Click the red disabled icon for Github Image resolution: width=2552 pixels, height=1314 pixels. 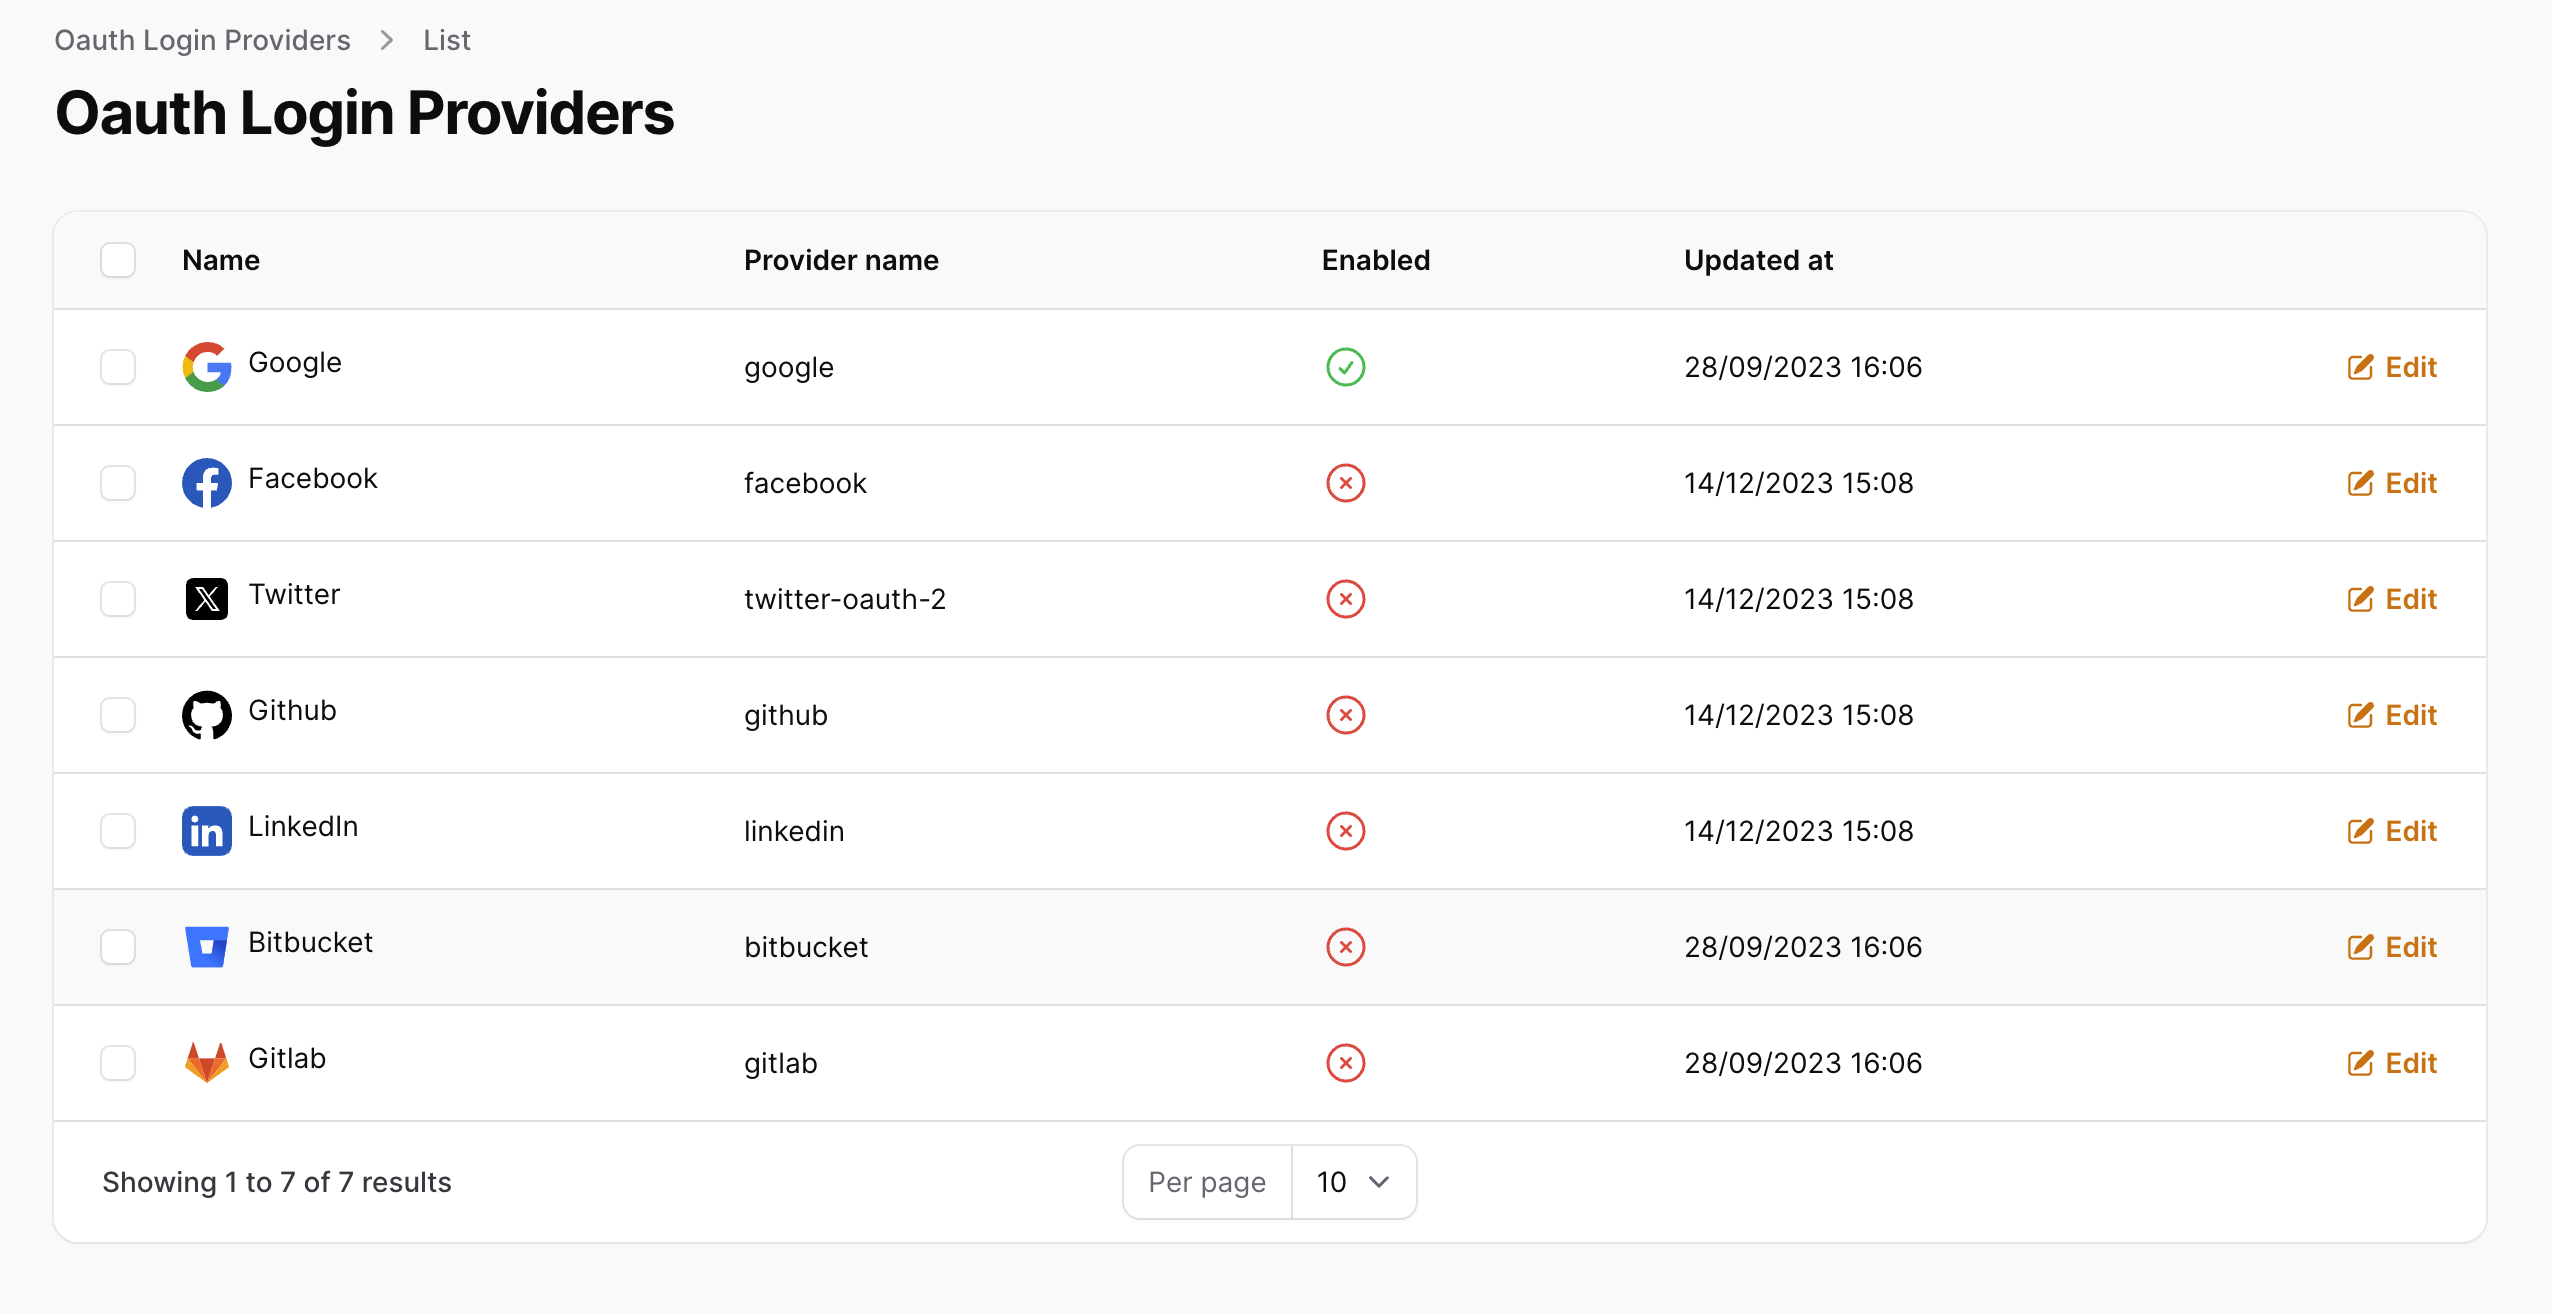tap(1346, 715)
